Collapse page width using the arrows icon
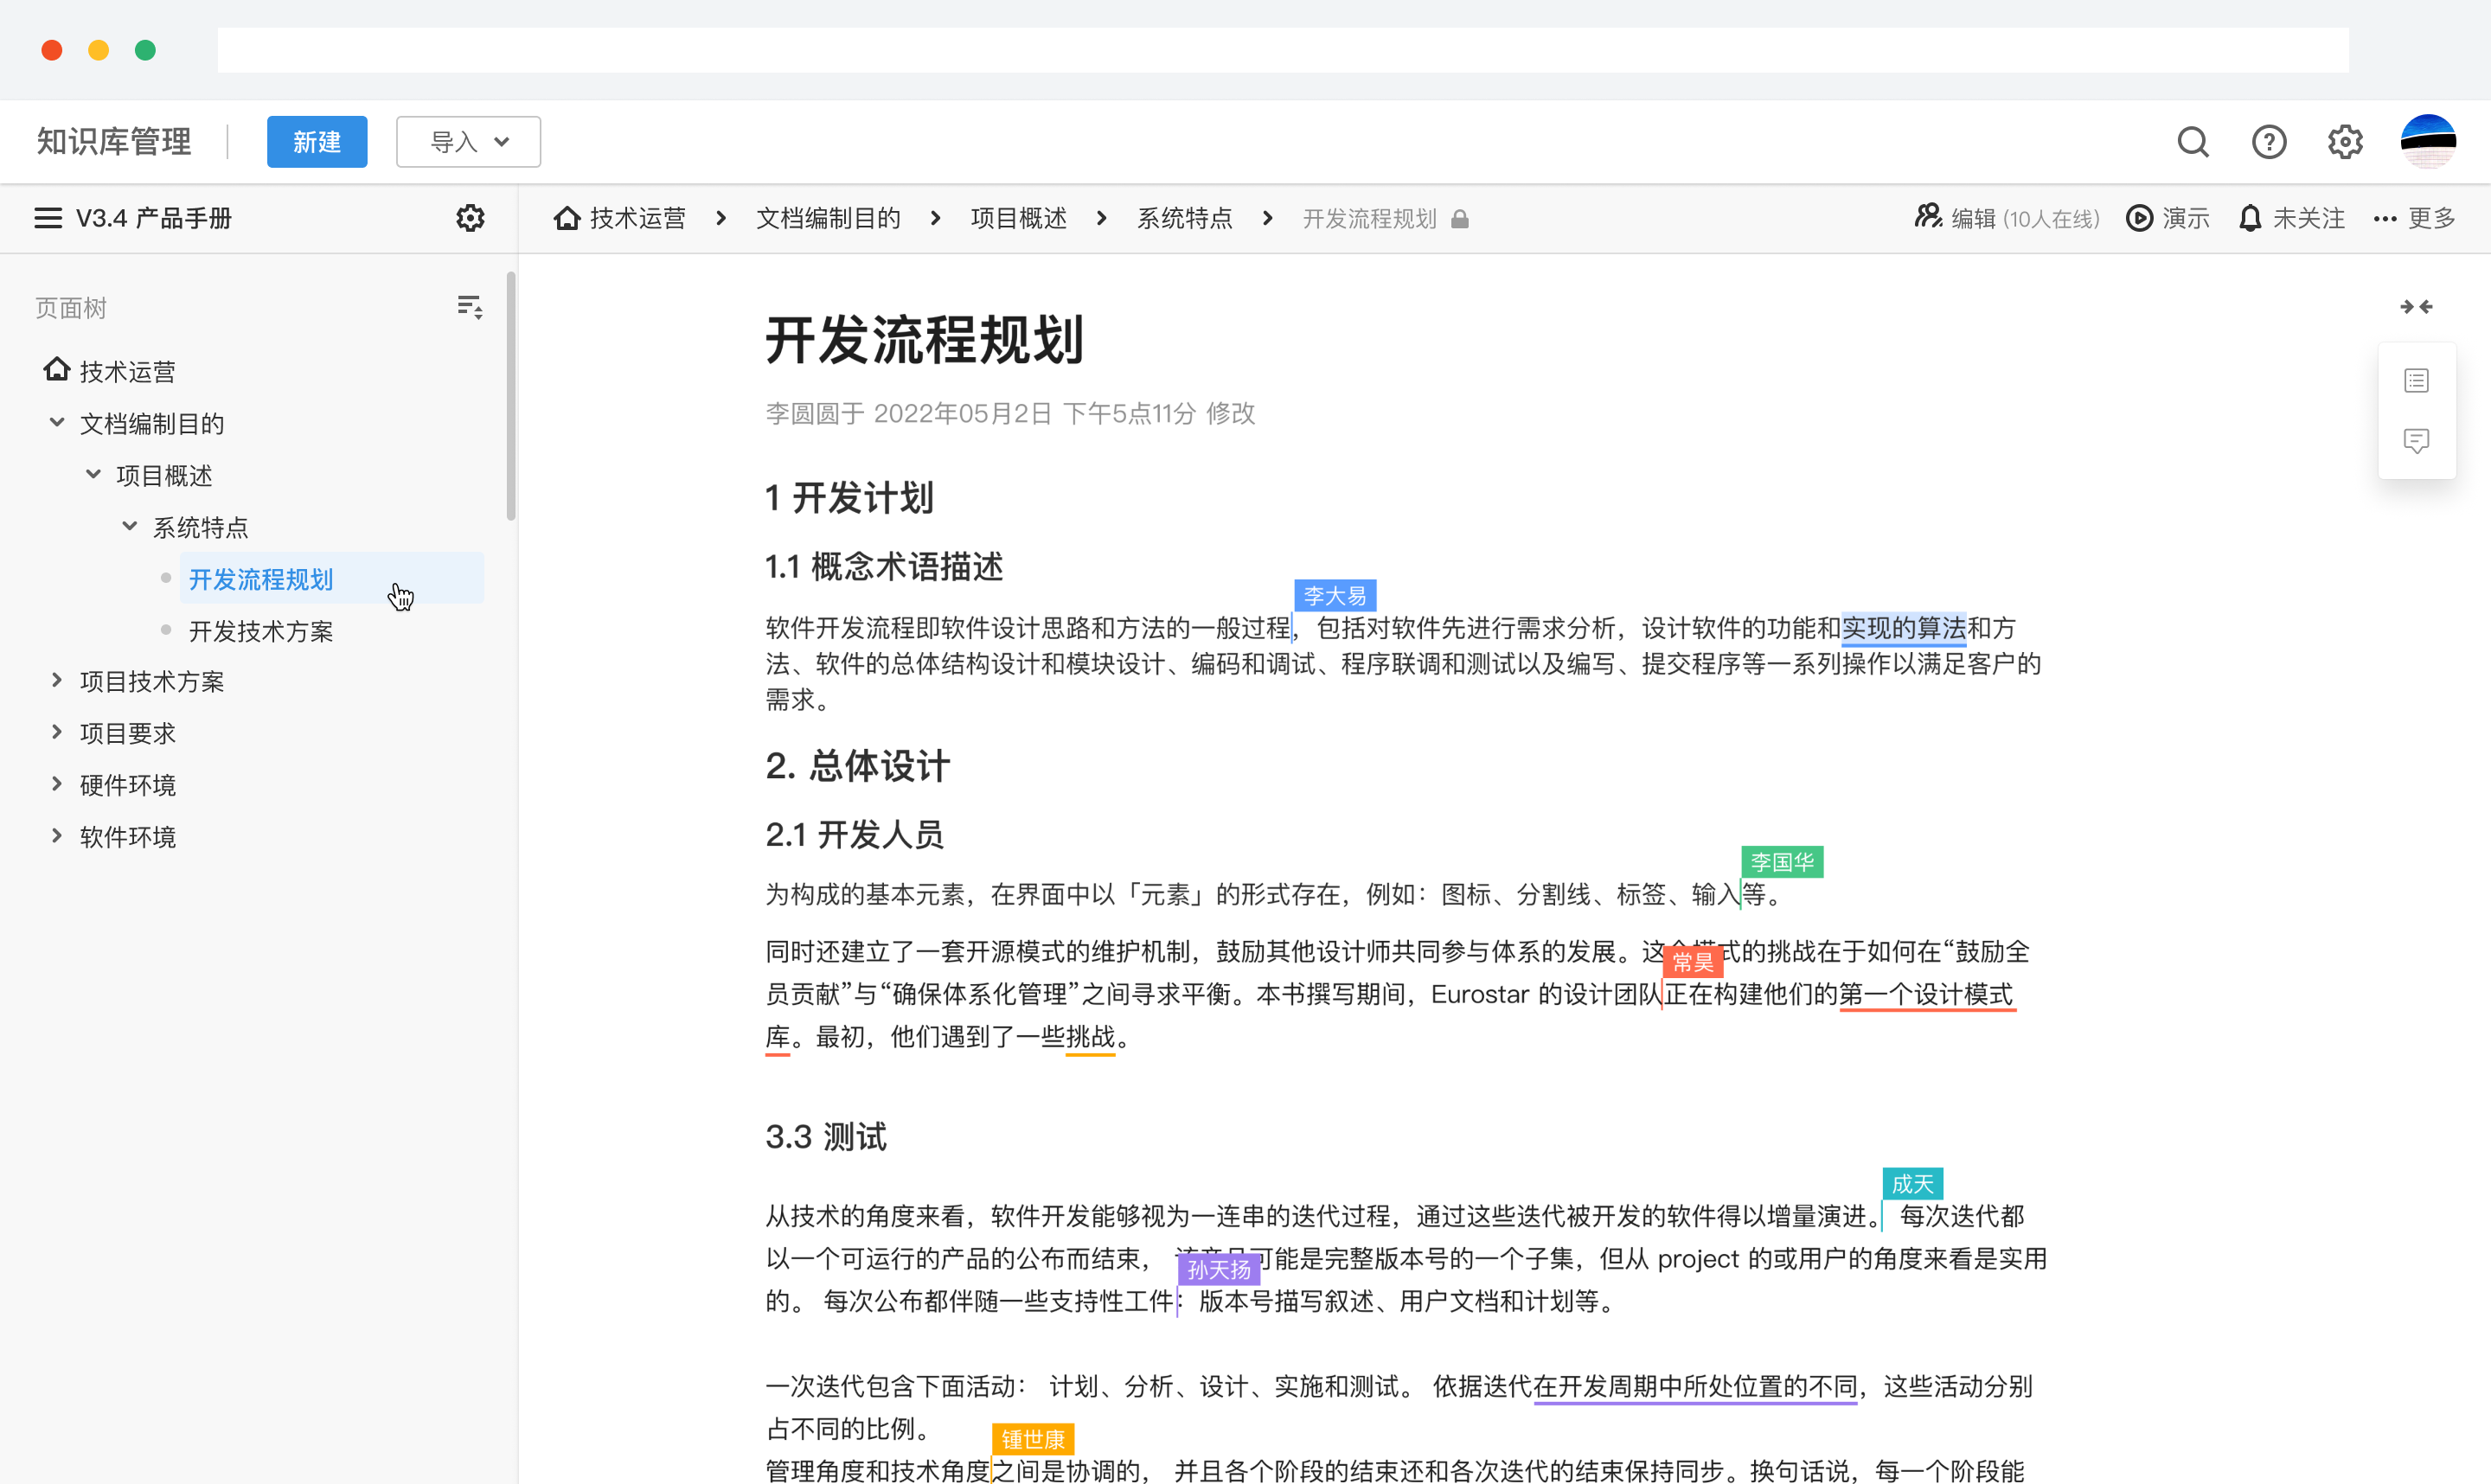Image resolution: width=2491 pixels, height=1484 pixels. pos(2417,306)
